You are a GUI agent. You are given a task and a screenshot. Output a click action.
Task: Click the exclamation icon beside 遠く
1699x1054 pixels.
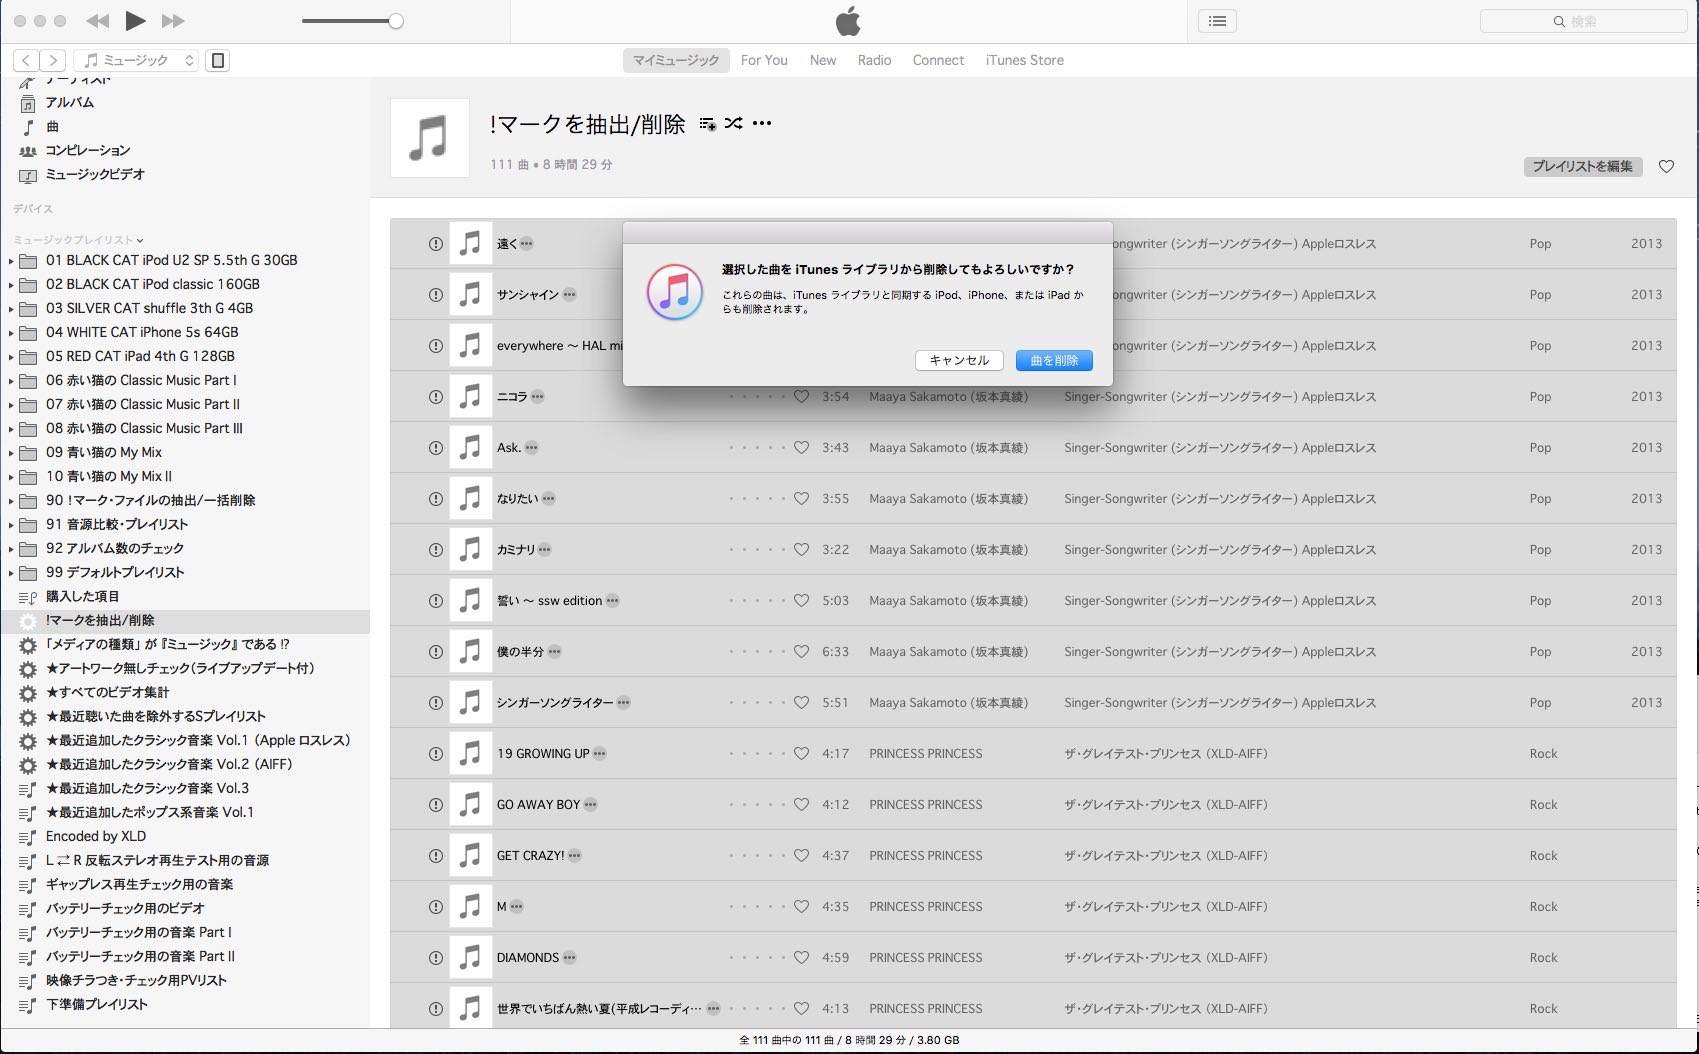point(436,244)
